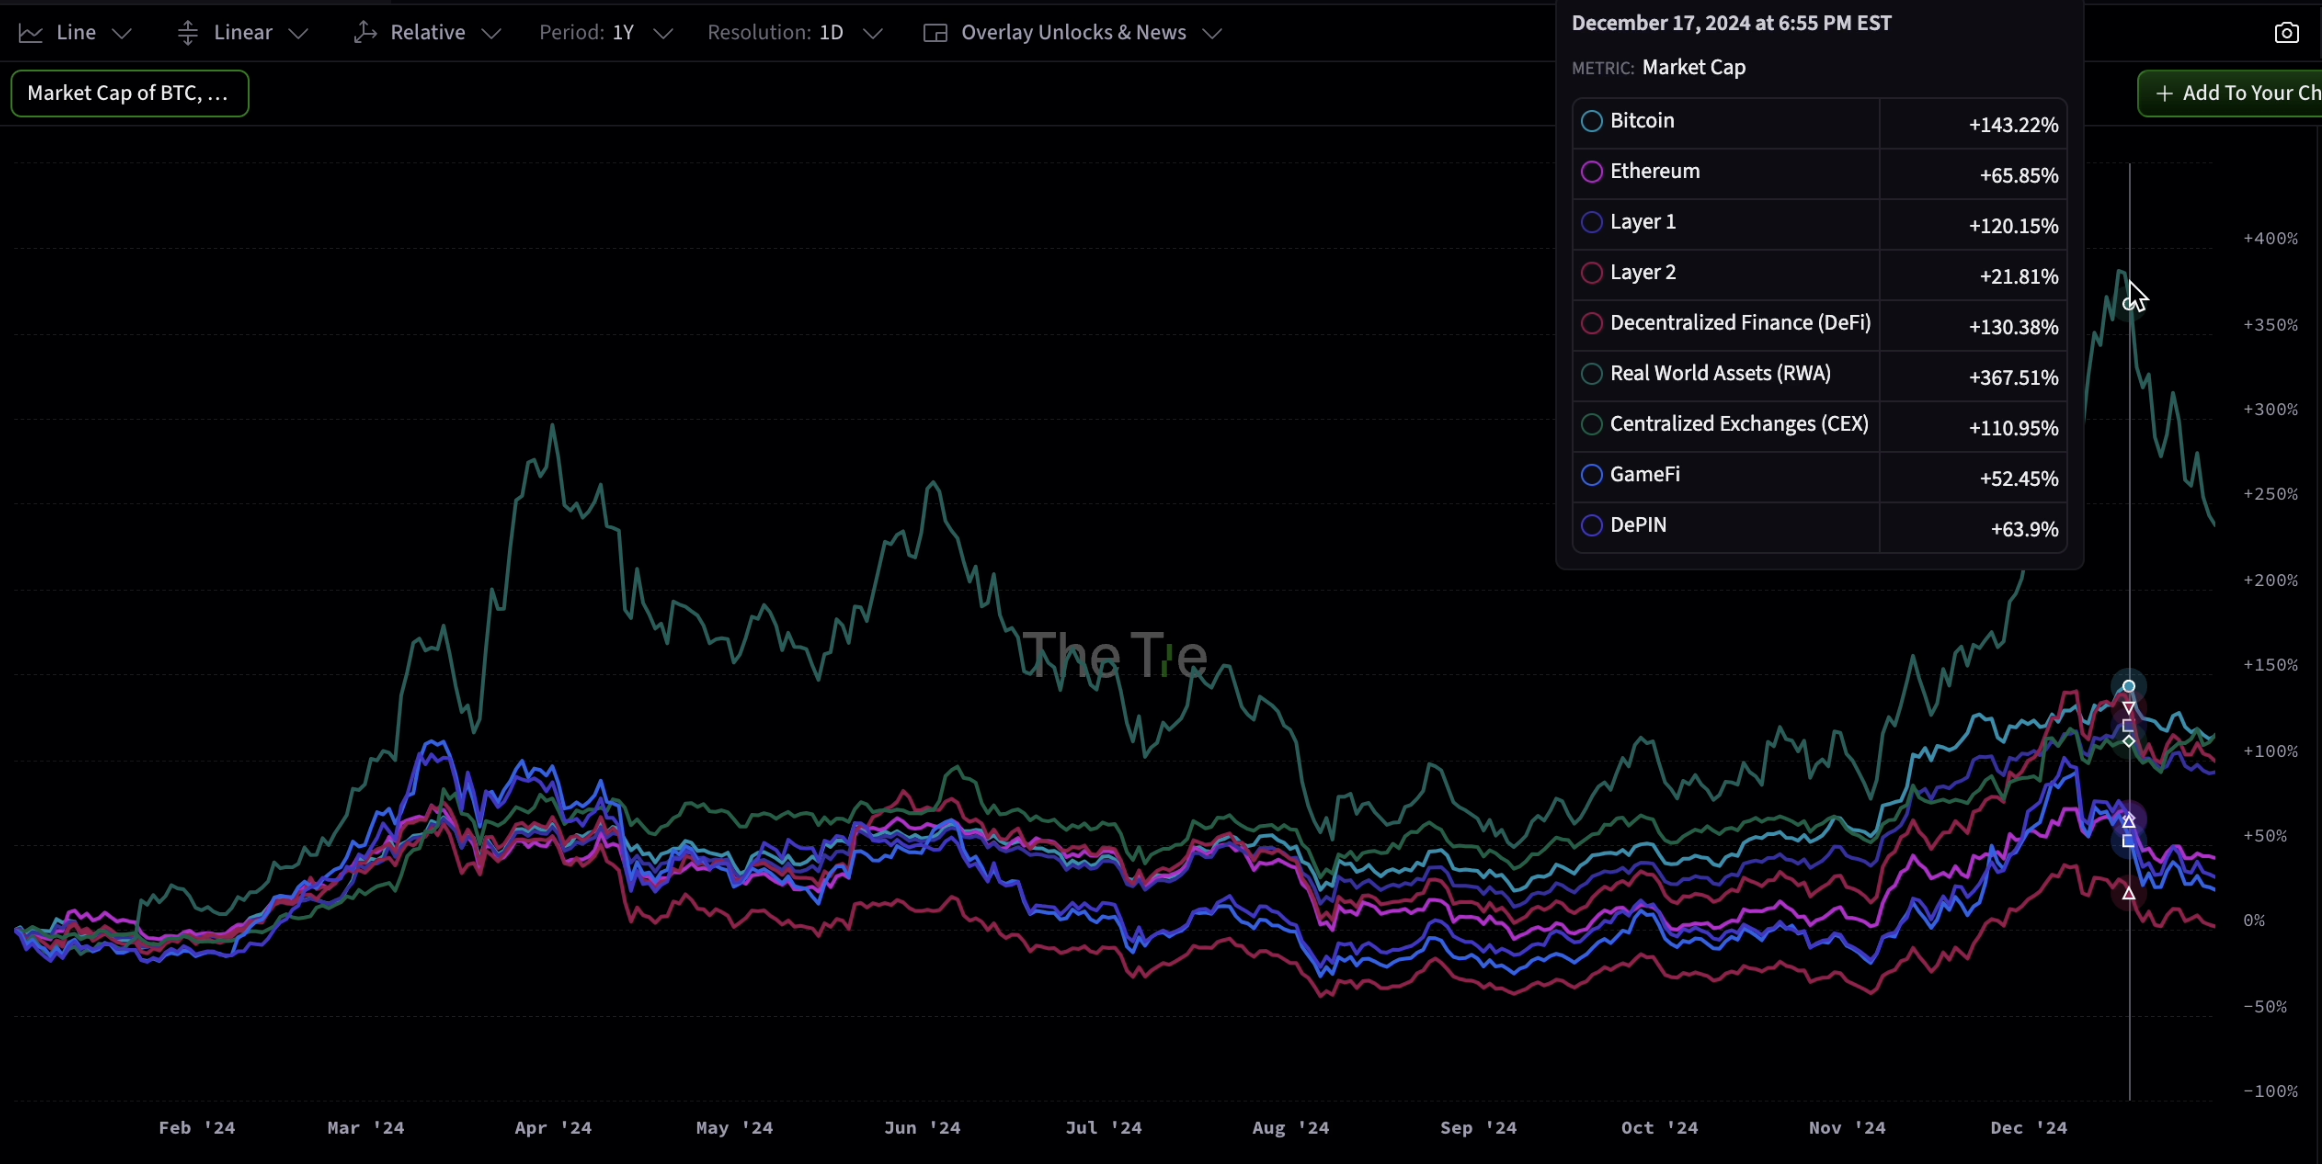
Task: Click the Linear scale icon
Action: coord(187,33)
